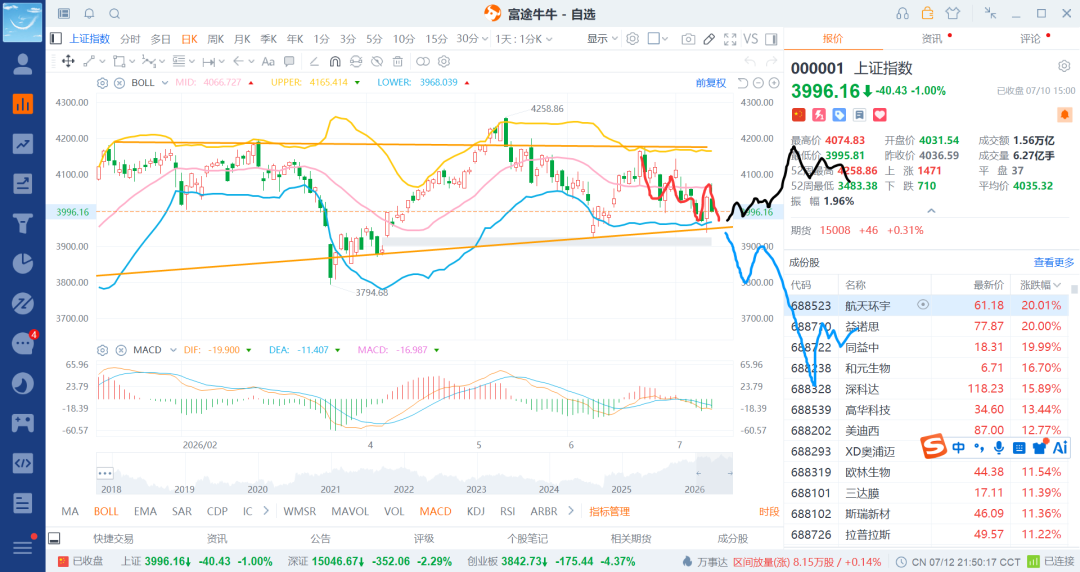This screenshot has width=1080, height=572.
Task: Toggle the left panel layout icon
Action: 56,39
